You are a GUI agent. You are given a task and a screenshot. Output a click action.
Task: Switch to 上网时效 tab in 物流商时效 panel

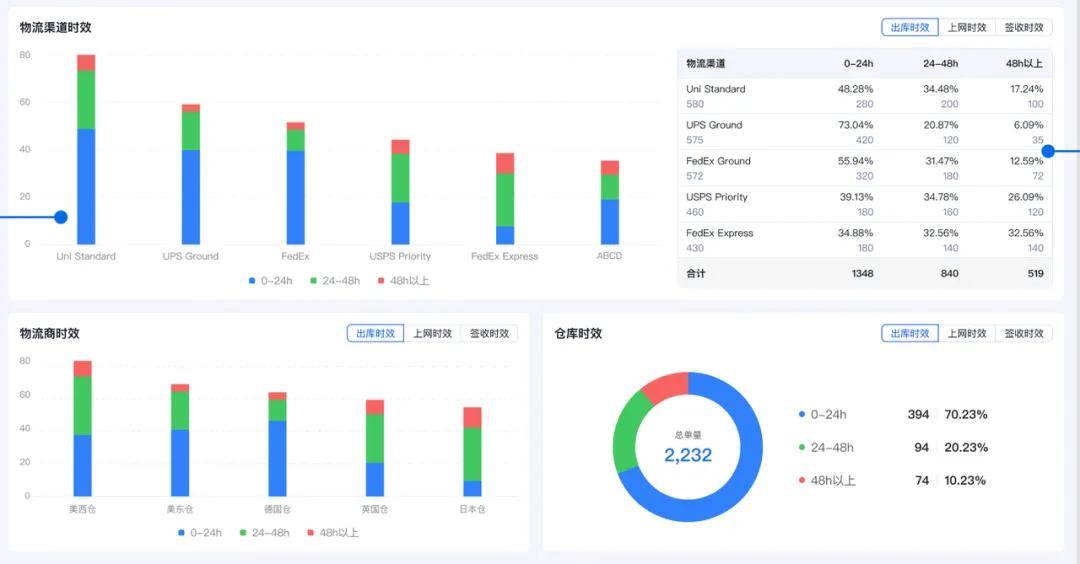click(x=433, y=333)
